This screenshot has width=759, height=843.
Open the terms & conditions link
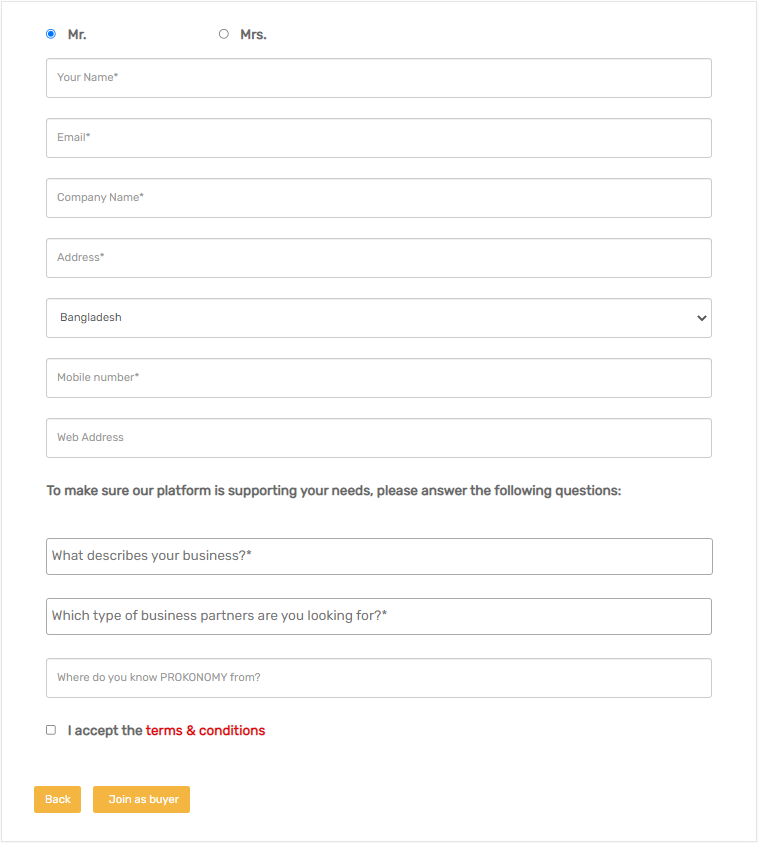point(205,731)
